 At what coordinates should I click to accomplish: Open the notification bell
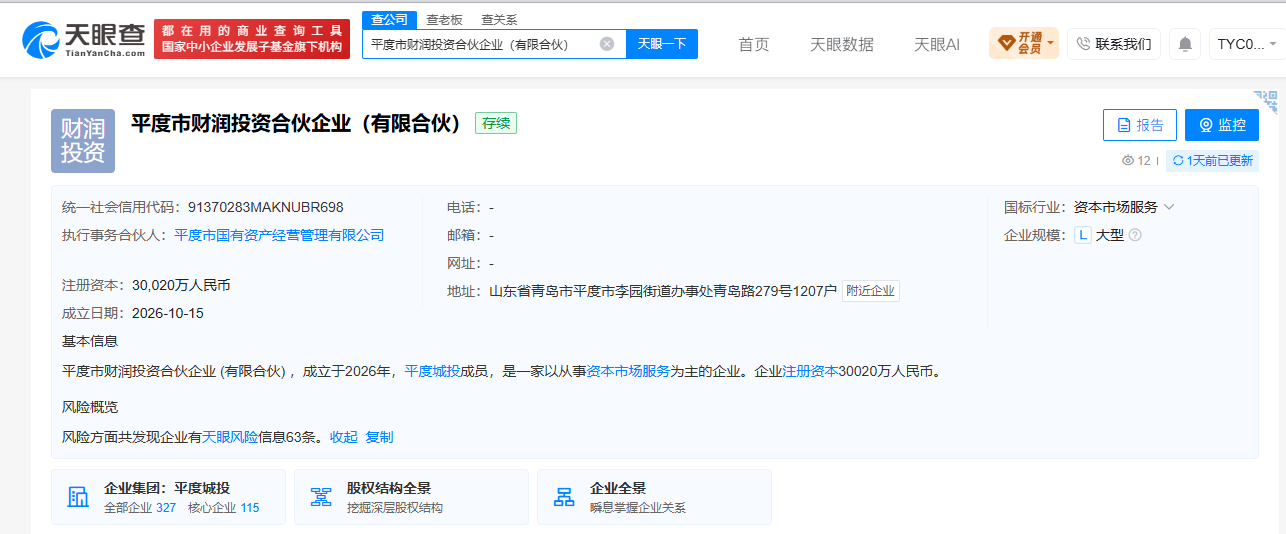(x=1185, y=44)
